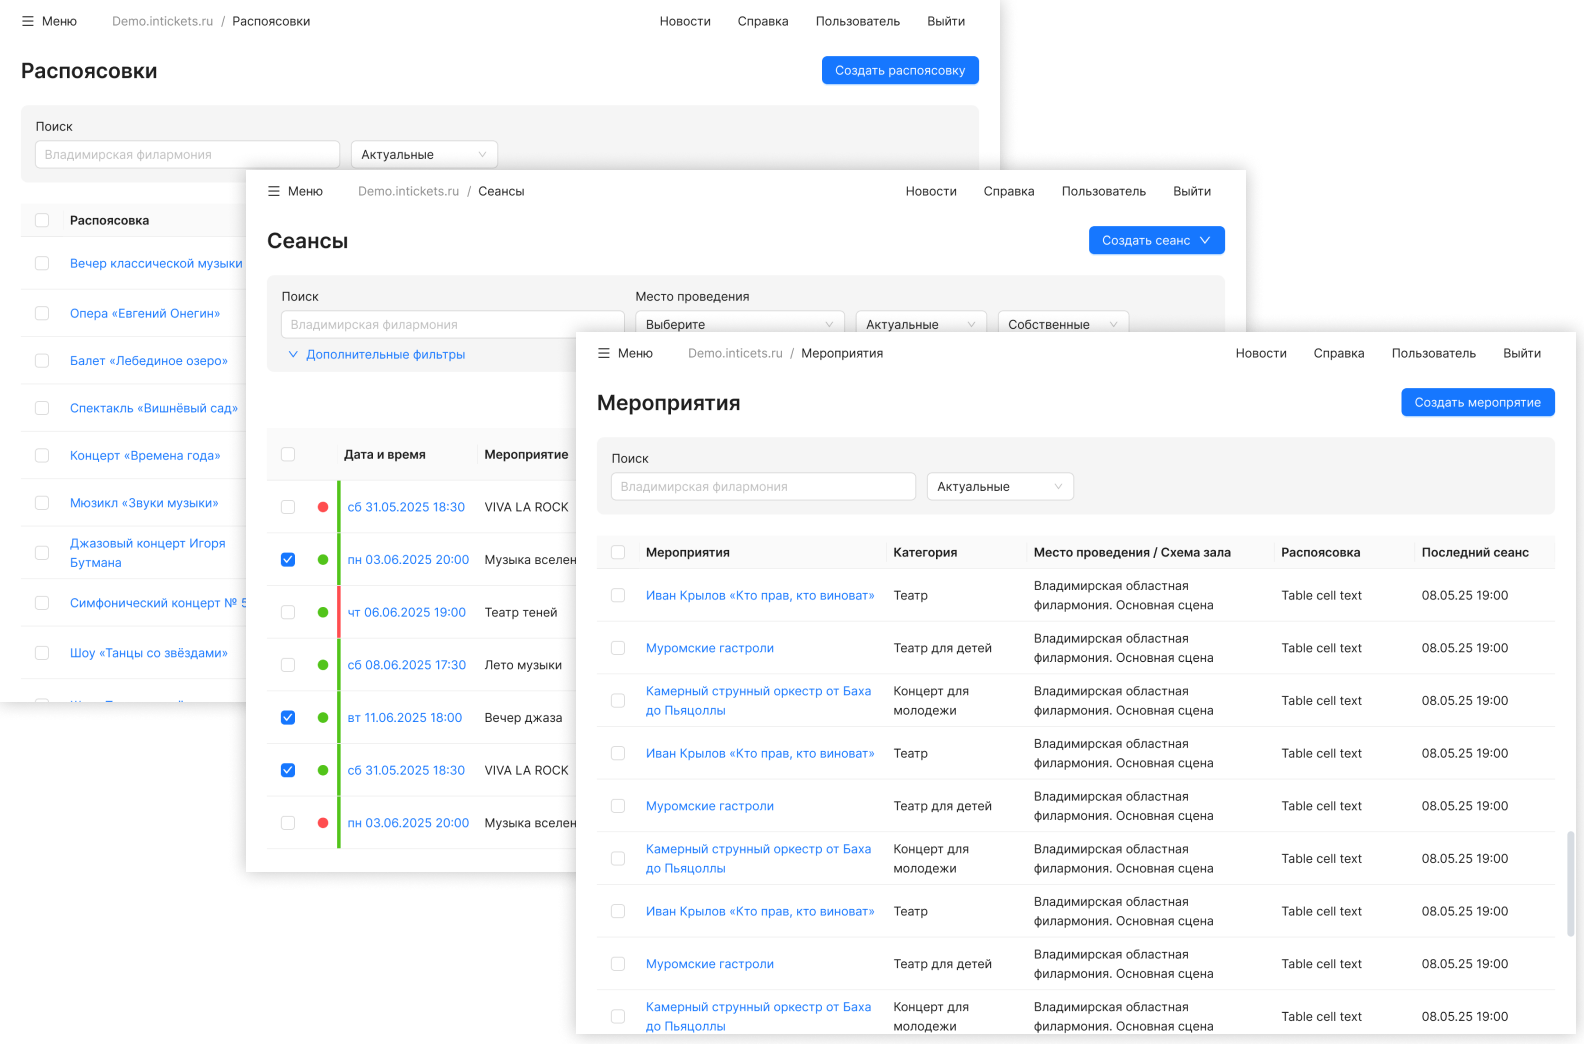Click arrow icon on Создать сеанс button
This screenshot has height=1044, width=1584.
[x=1205, y=240]
